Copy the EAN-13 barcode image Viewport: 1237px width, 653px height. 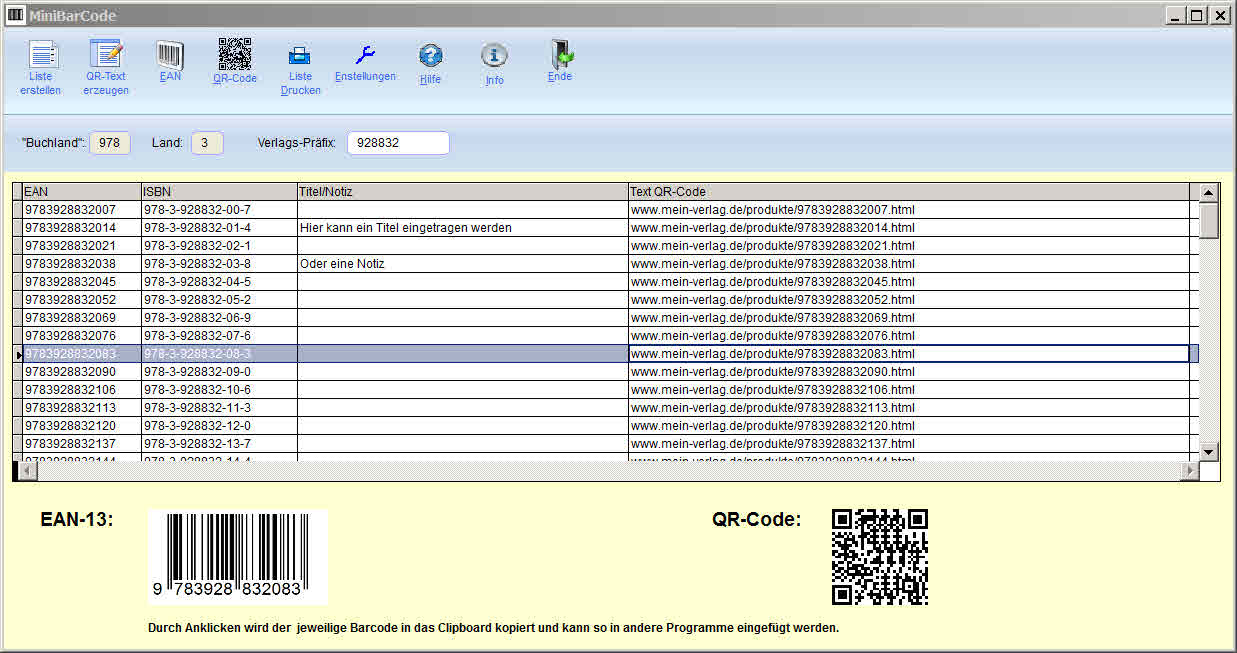tap(238, 557)
